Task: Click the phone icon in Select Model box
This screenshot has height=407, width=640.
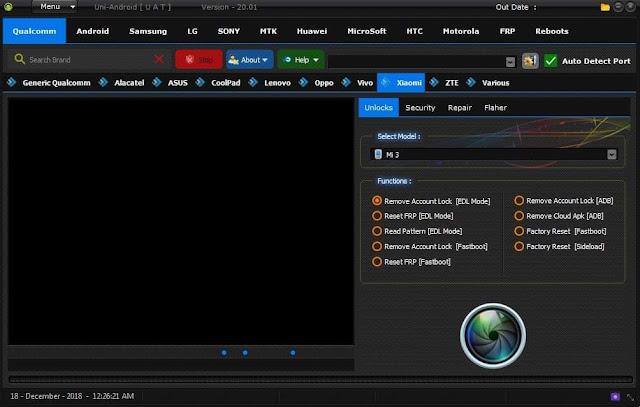Action: pyautogui.click(x=378, y=154)
